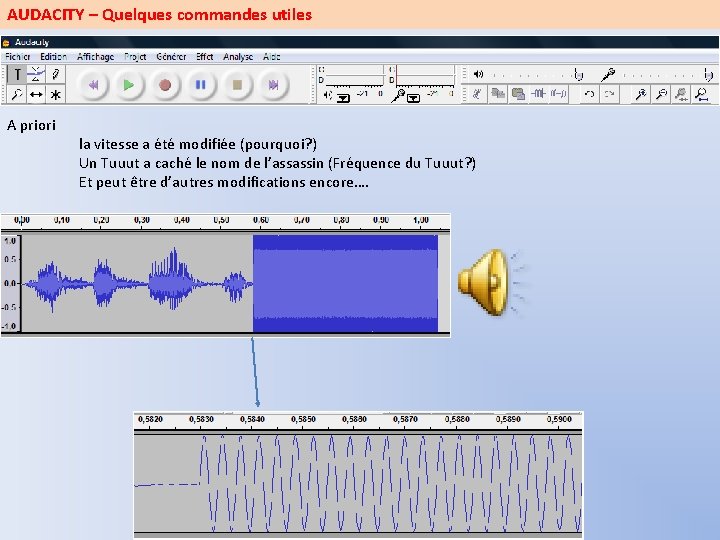Image resolution: width=720 pixels, height=540 pixels.
Task: Adjust the output volume slider handle
Action: 579,74
